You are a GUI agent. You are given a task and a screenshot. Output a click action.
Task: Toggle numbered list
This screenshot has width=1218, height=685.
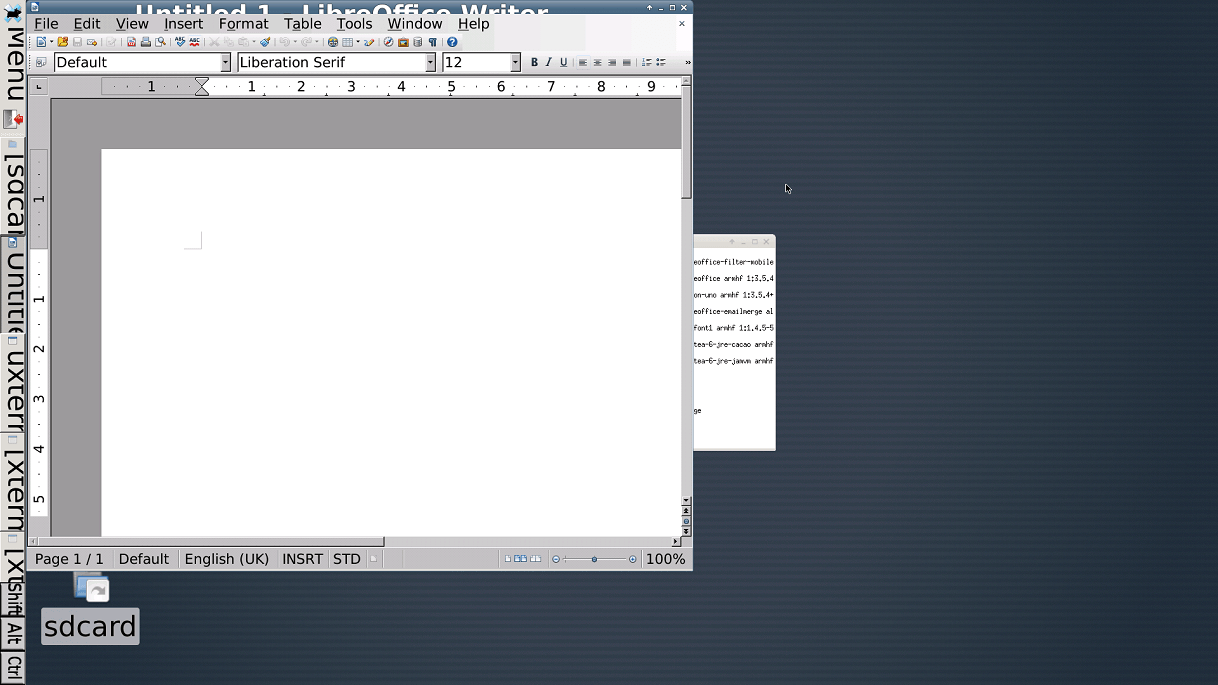click(x=646, y=62)
